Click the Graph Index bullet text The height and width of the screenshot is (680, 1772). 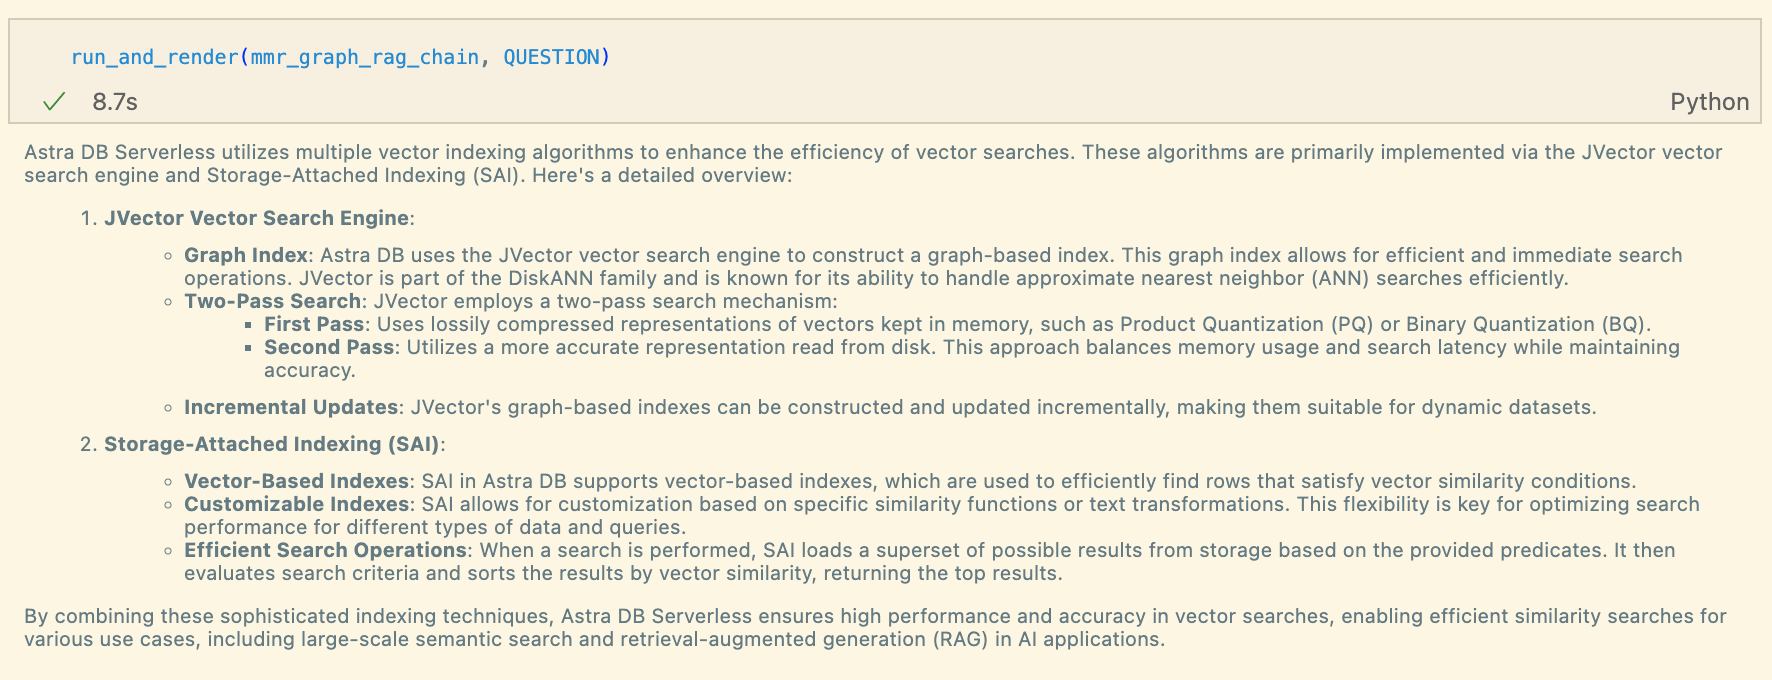tap(245, 256)
